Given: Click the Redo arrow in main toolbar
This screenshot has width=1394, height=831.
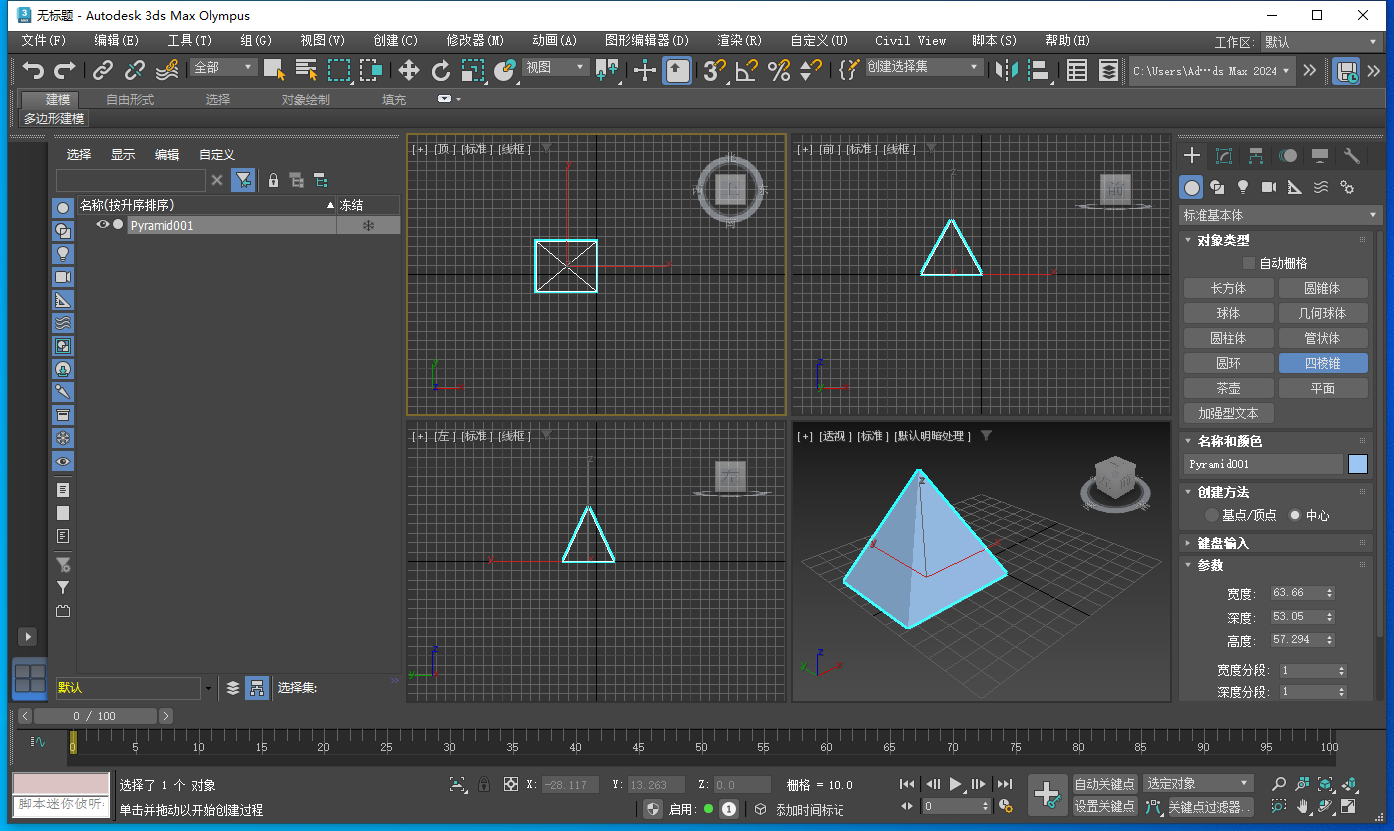Looking at the screenshot, I should coord(65,70).
